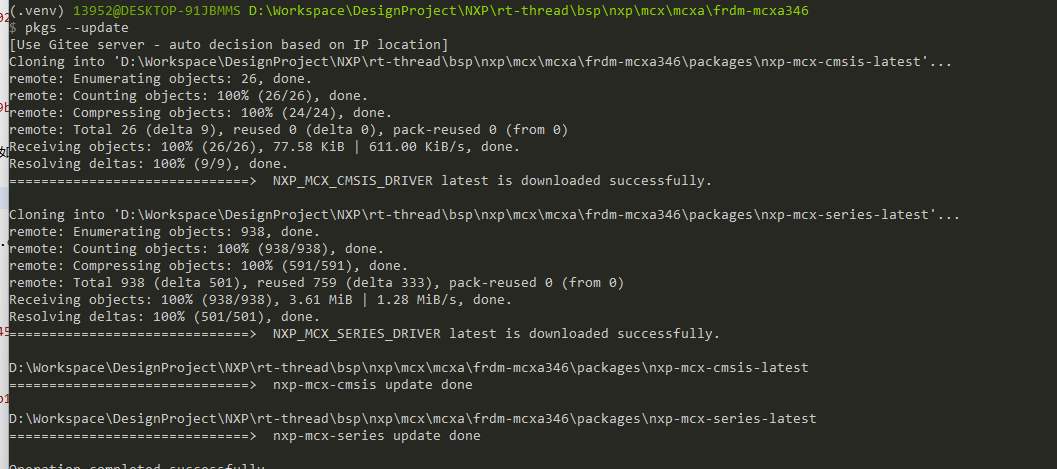Click the NXP_MCX_SERIES_DRIVER downloaded successfully message
The image size is (1057, 469).
click(496, 334)
